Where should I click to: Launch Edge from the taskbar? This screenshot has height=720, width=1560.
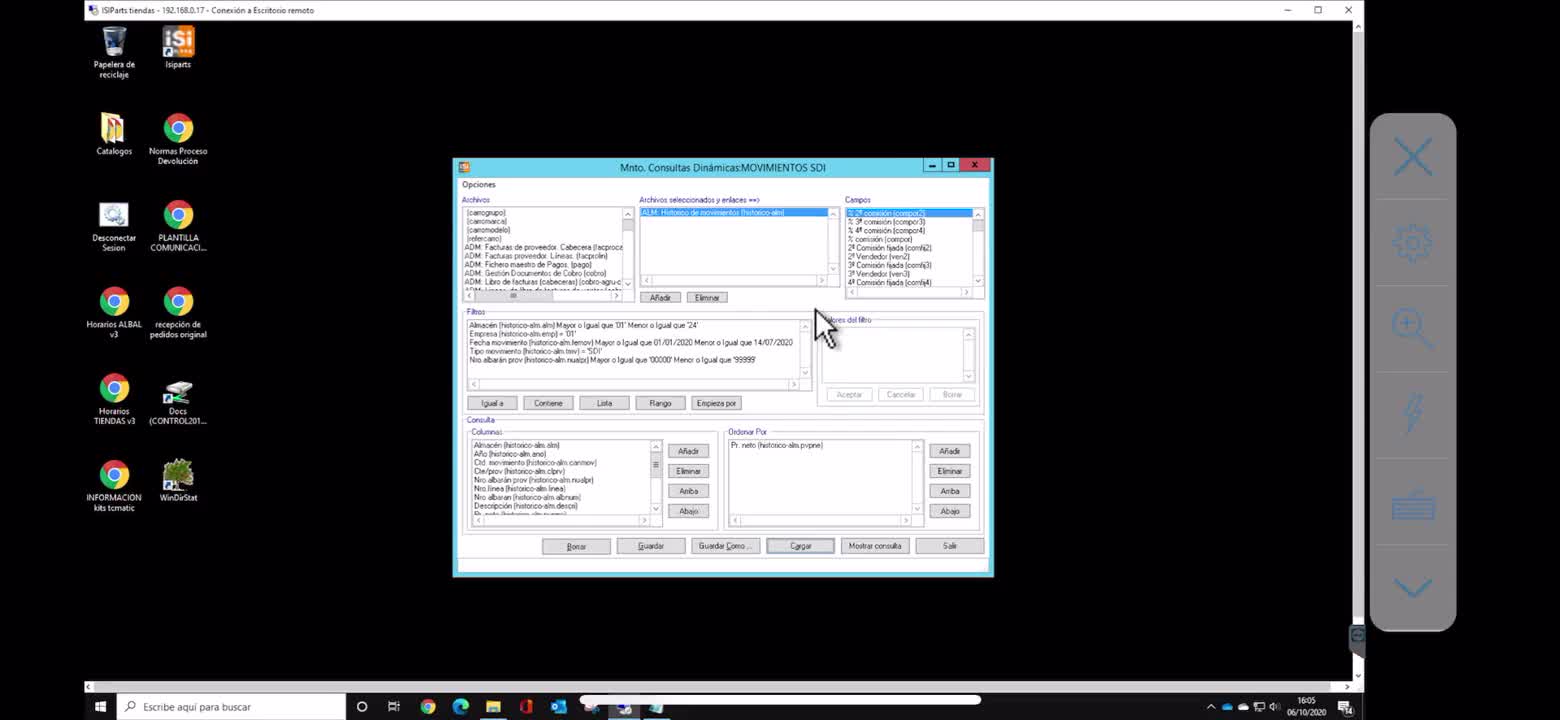[460, 706]
